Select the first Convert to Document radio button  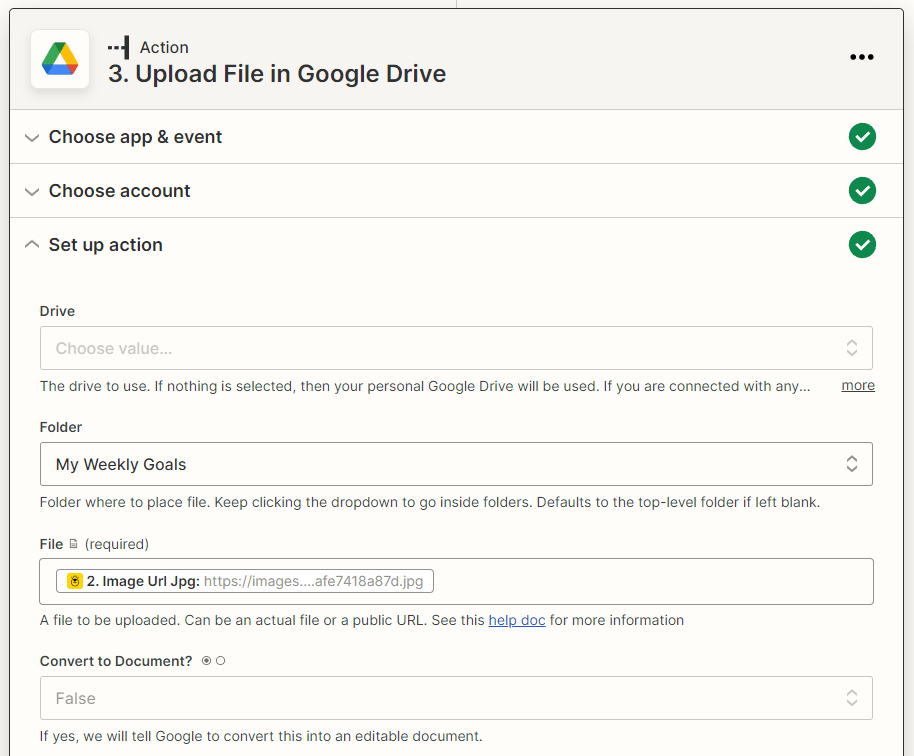tap(206, 660)
